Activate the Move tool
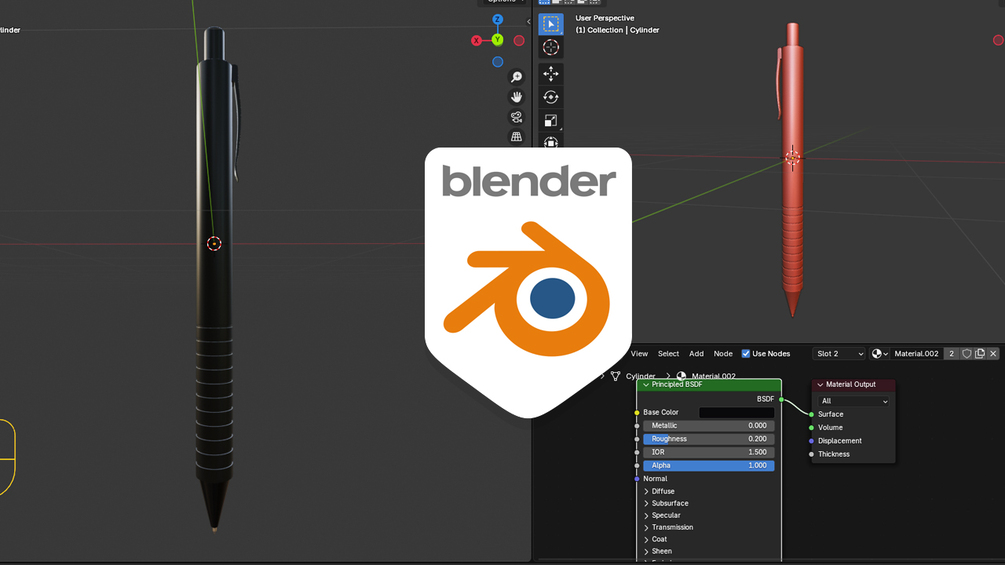1005x565 pixels. tap(551, 74)
